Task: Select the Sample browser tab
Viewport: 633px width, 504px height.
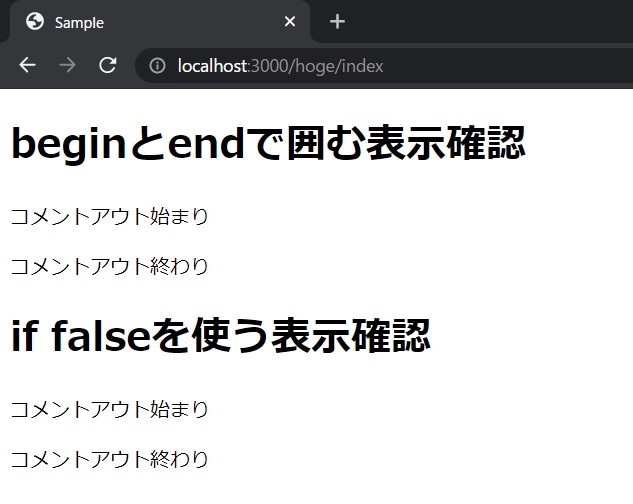Action: coord(160,21)
